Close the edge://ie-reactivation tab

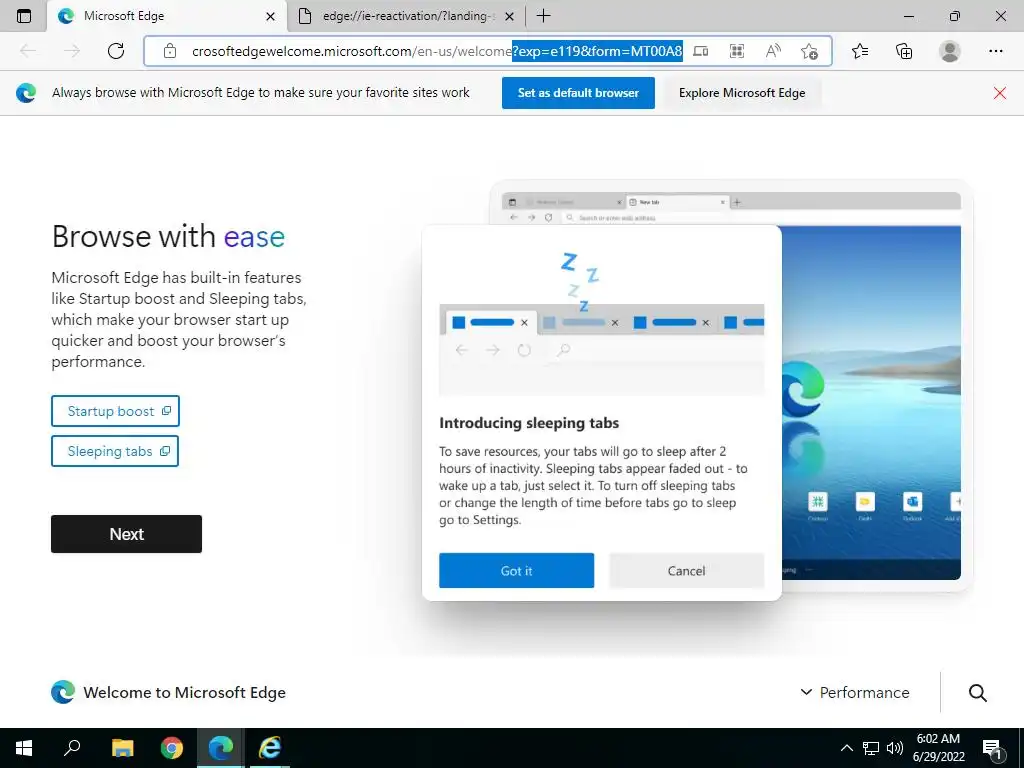510,16
